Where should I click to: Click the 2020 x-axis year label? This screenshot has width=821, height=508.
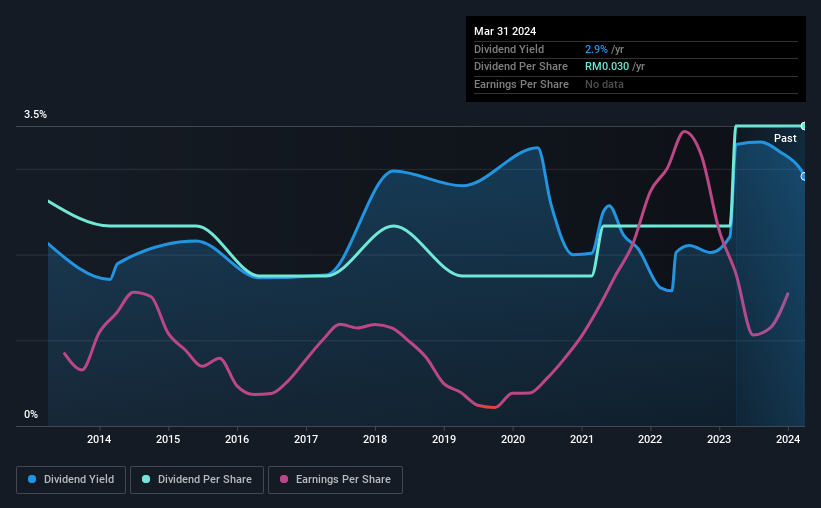tap(513, 439)
